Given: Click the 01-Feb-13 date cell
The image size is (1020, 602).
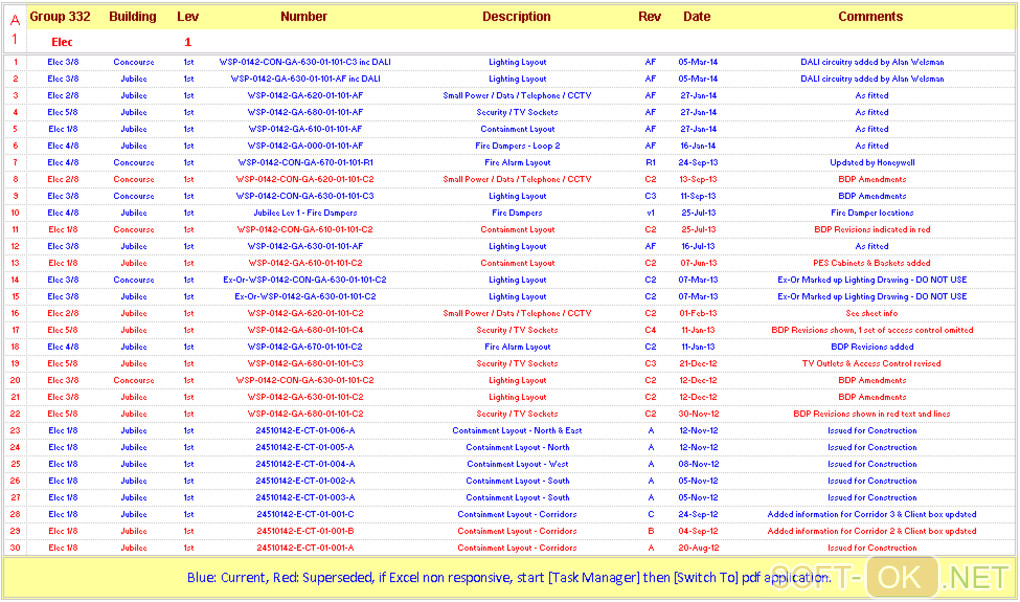Looking at the screenshot, I should tap(698, 314).
